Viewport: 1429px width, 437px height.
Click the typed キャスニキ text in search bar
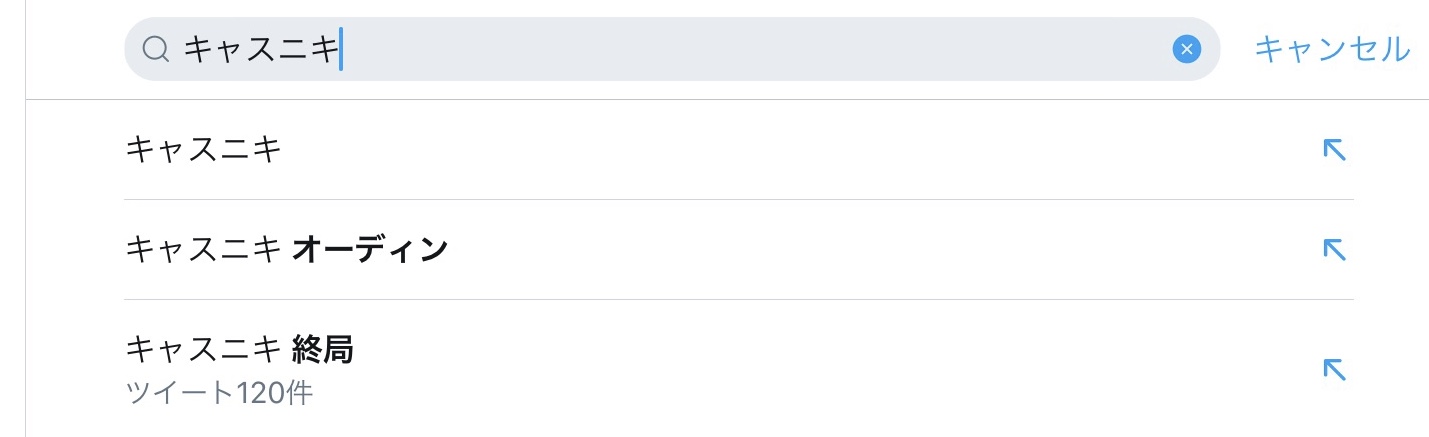coord(261,49)
